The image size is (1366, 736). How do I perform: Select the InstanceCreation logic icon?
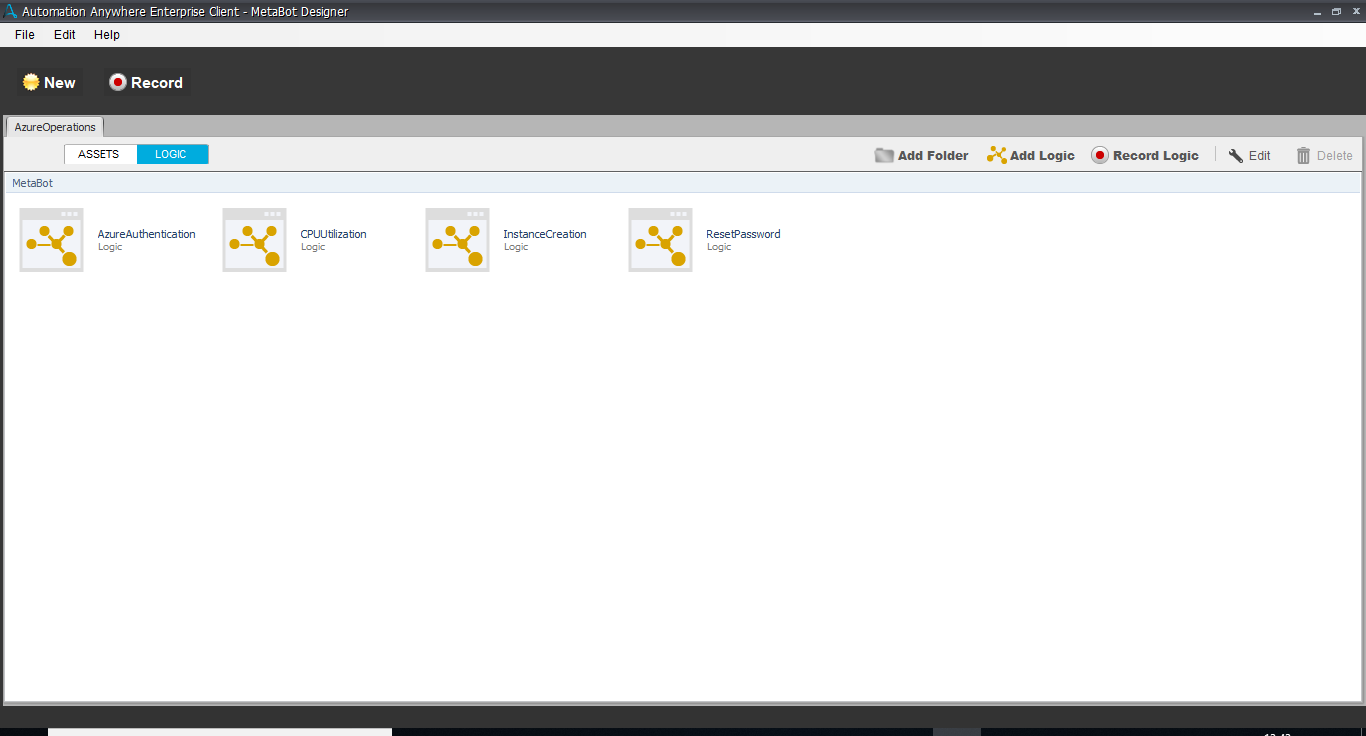coord(458,240)
